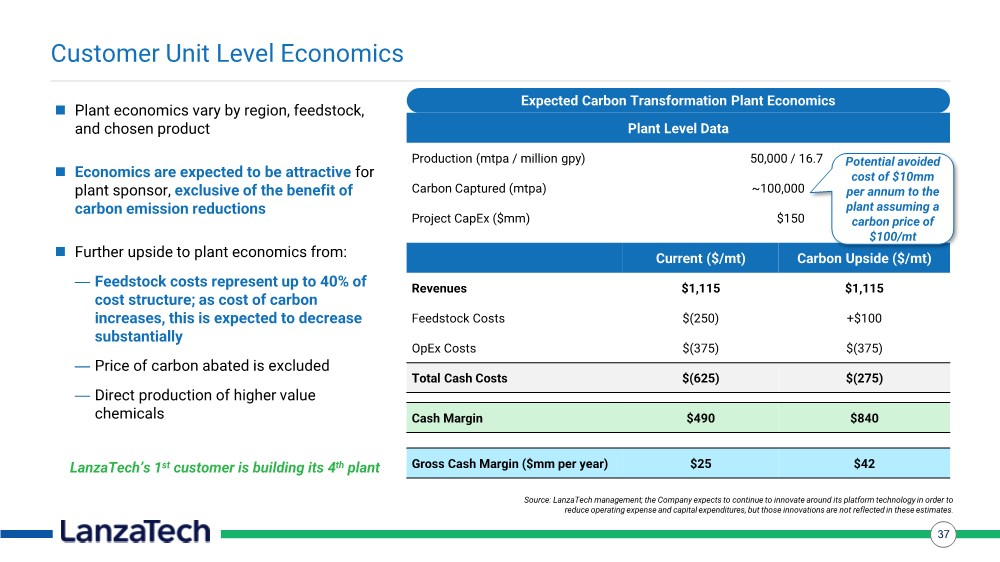
Task: Click the $(625) total cash costs value
Action: pos(700,378)
